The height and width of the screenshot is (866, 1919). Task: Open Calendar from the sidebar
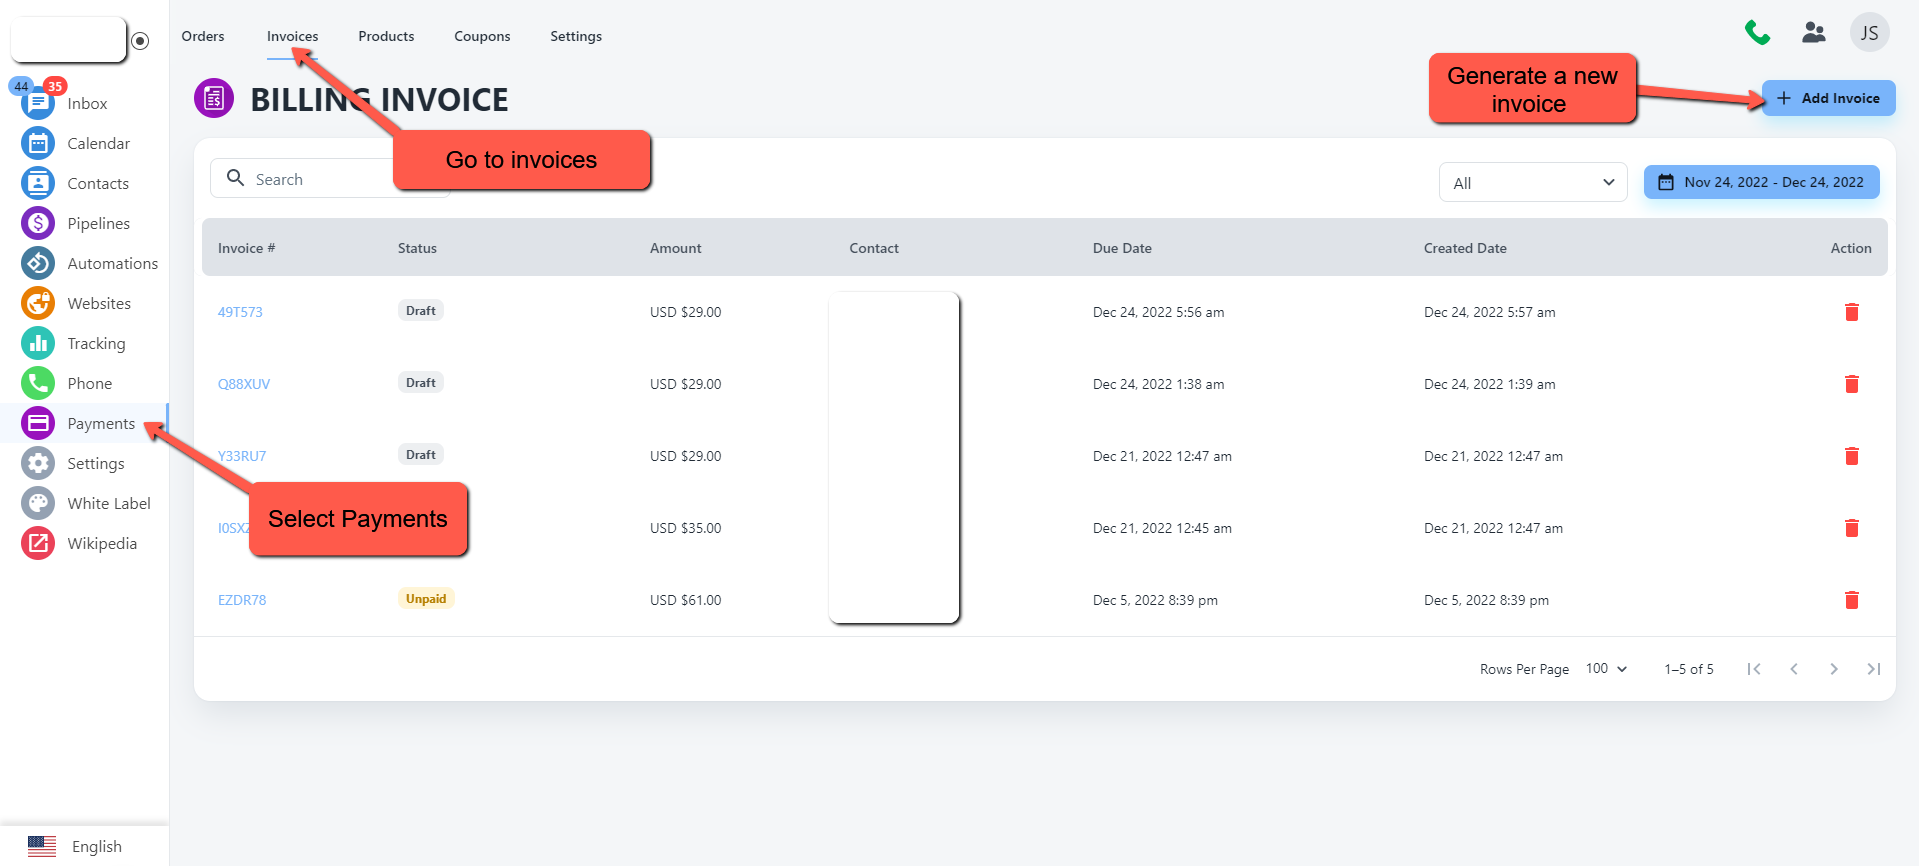coord(38,143)
